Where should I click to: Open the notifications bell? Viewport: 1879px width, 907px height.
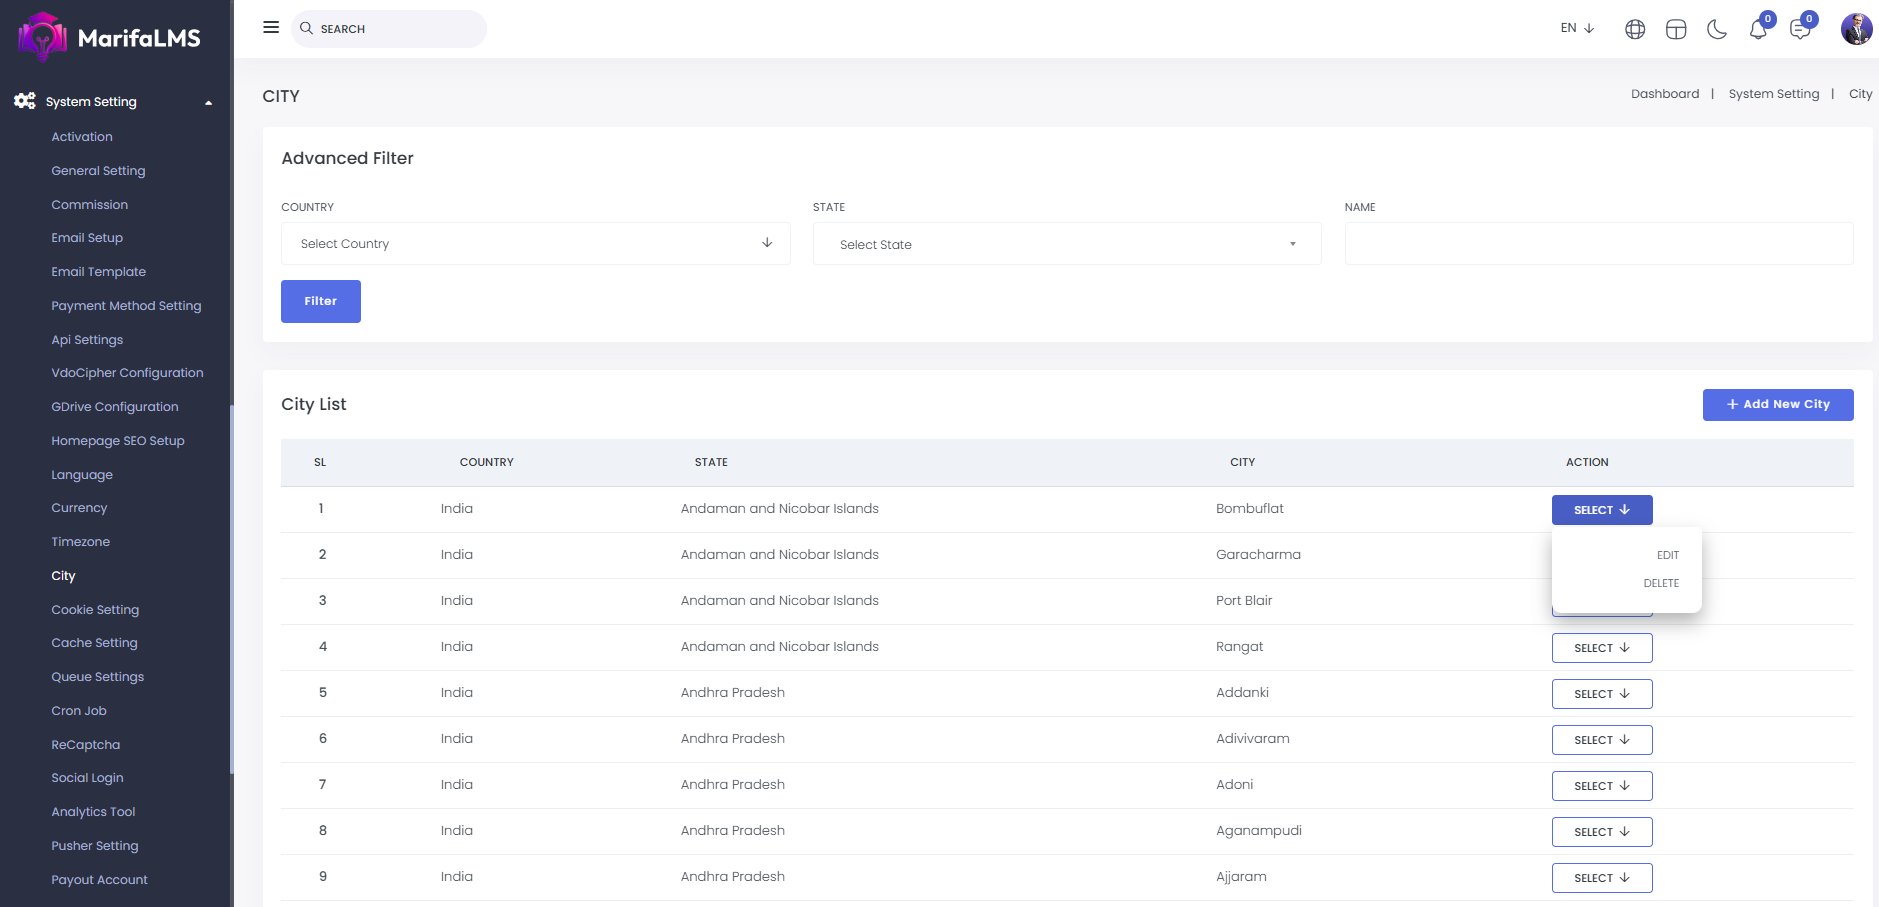pyautogui.click(x=1758, y=30)
